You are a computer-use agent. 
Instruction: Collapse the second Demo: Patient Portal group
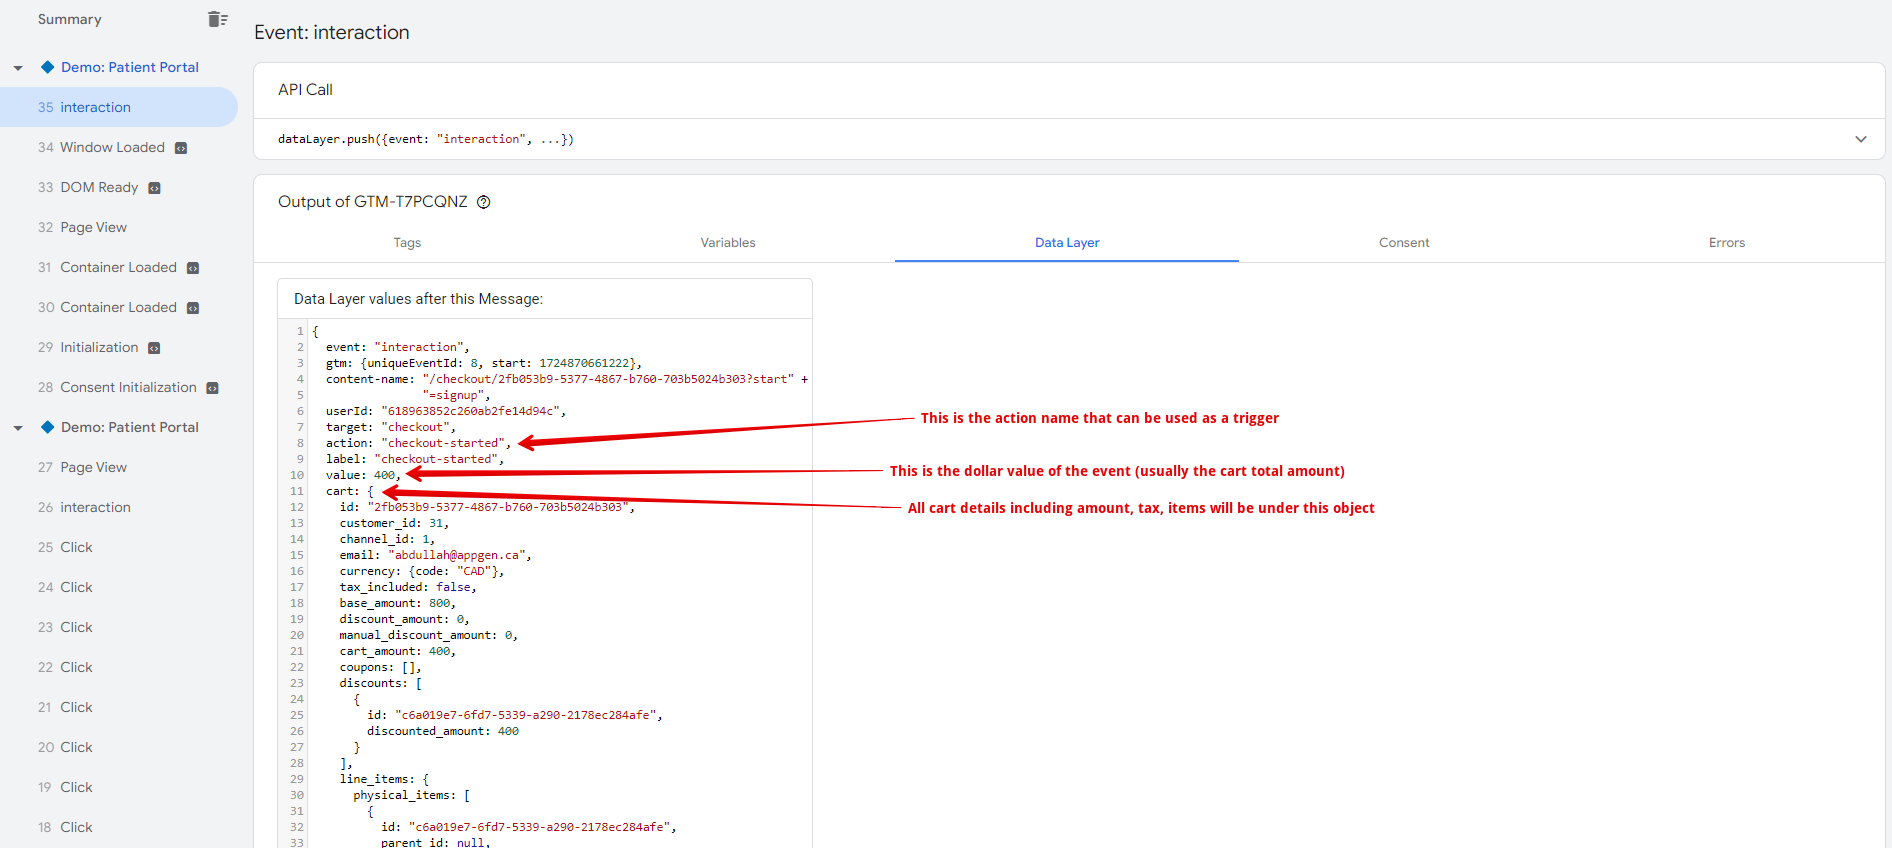click(18, 428)
